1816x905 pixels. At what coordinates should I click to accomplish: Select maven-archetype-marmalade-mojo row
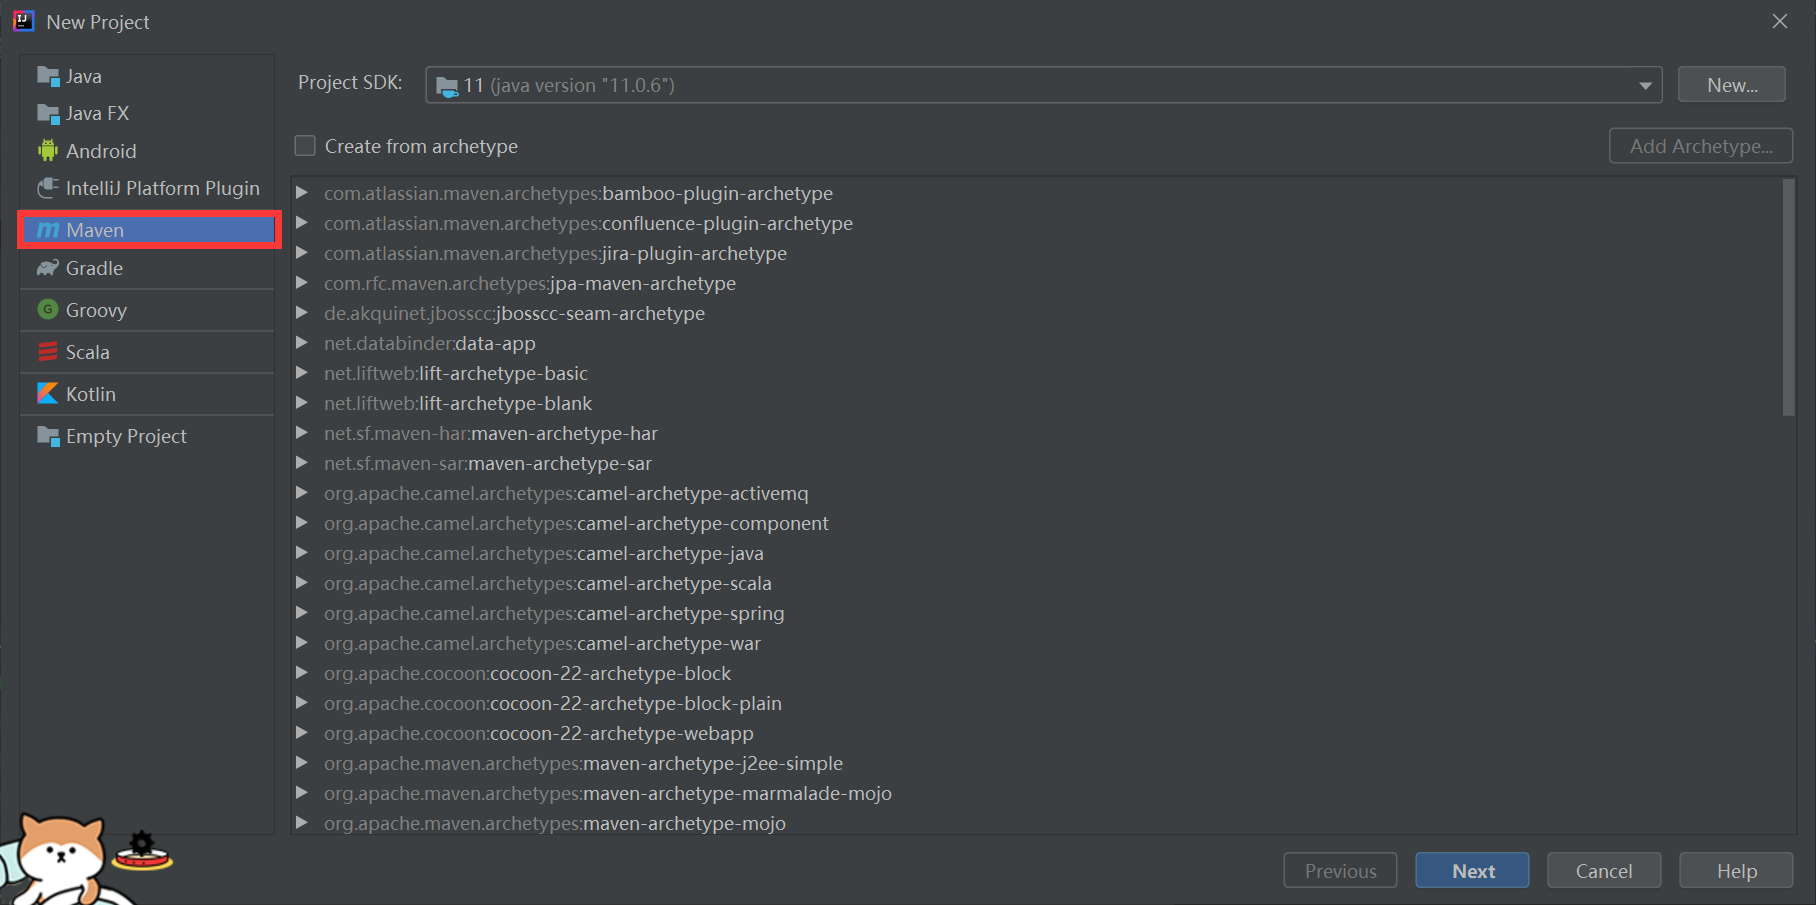tap(1036, 793)
